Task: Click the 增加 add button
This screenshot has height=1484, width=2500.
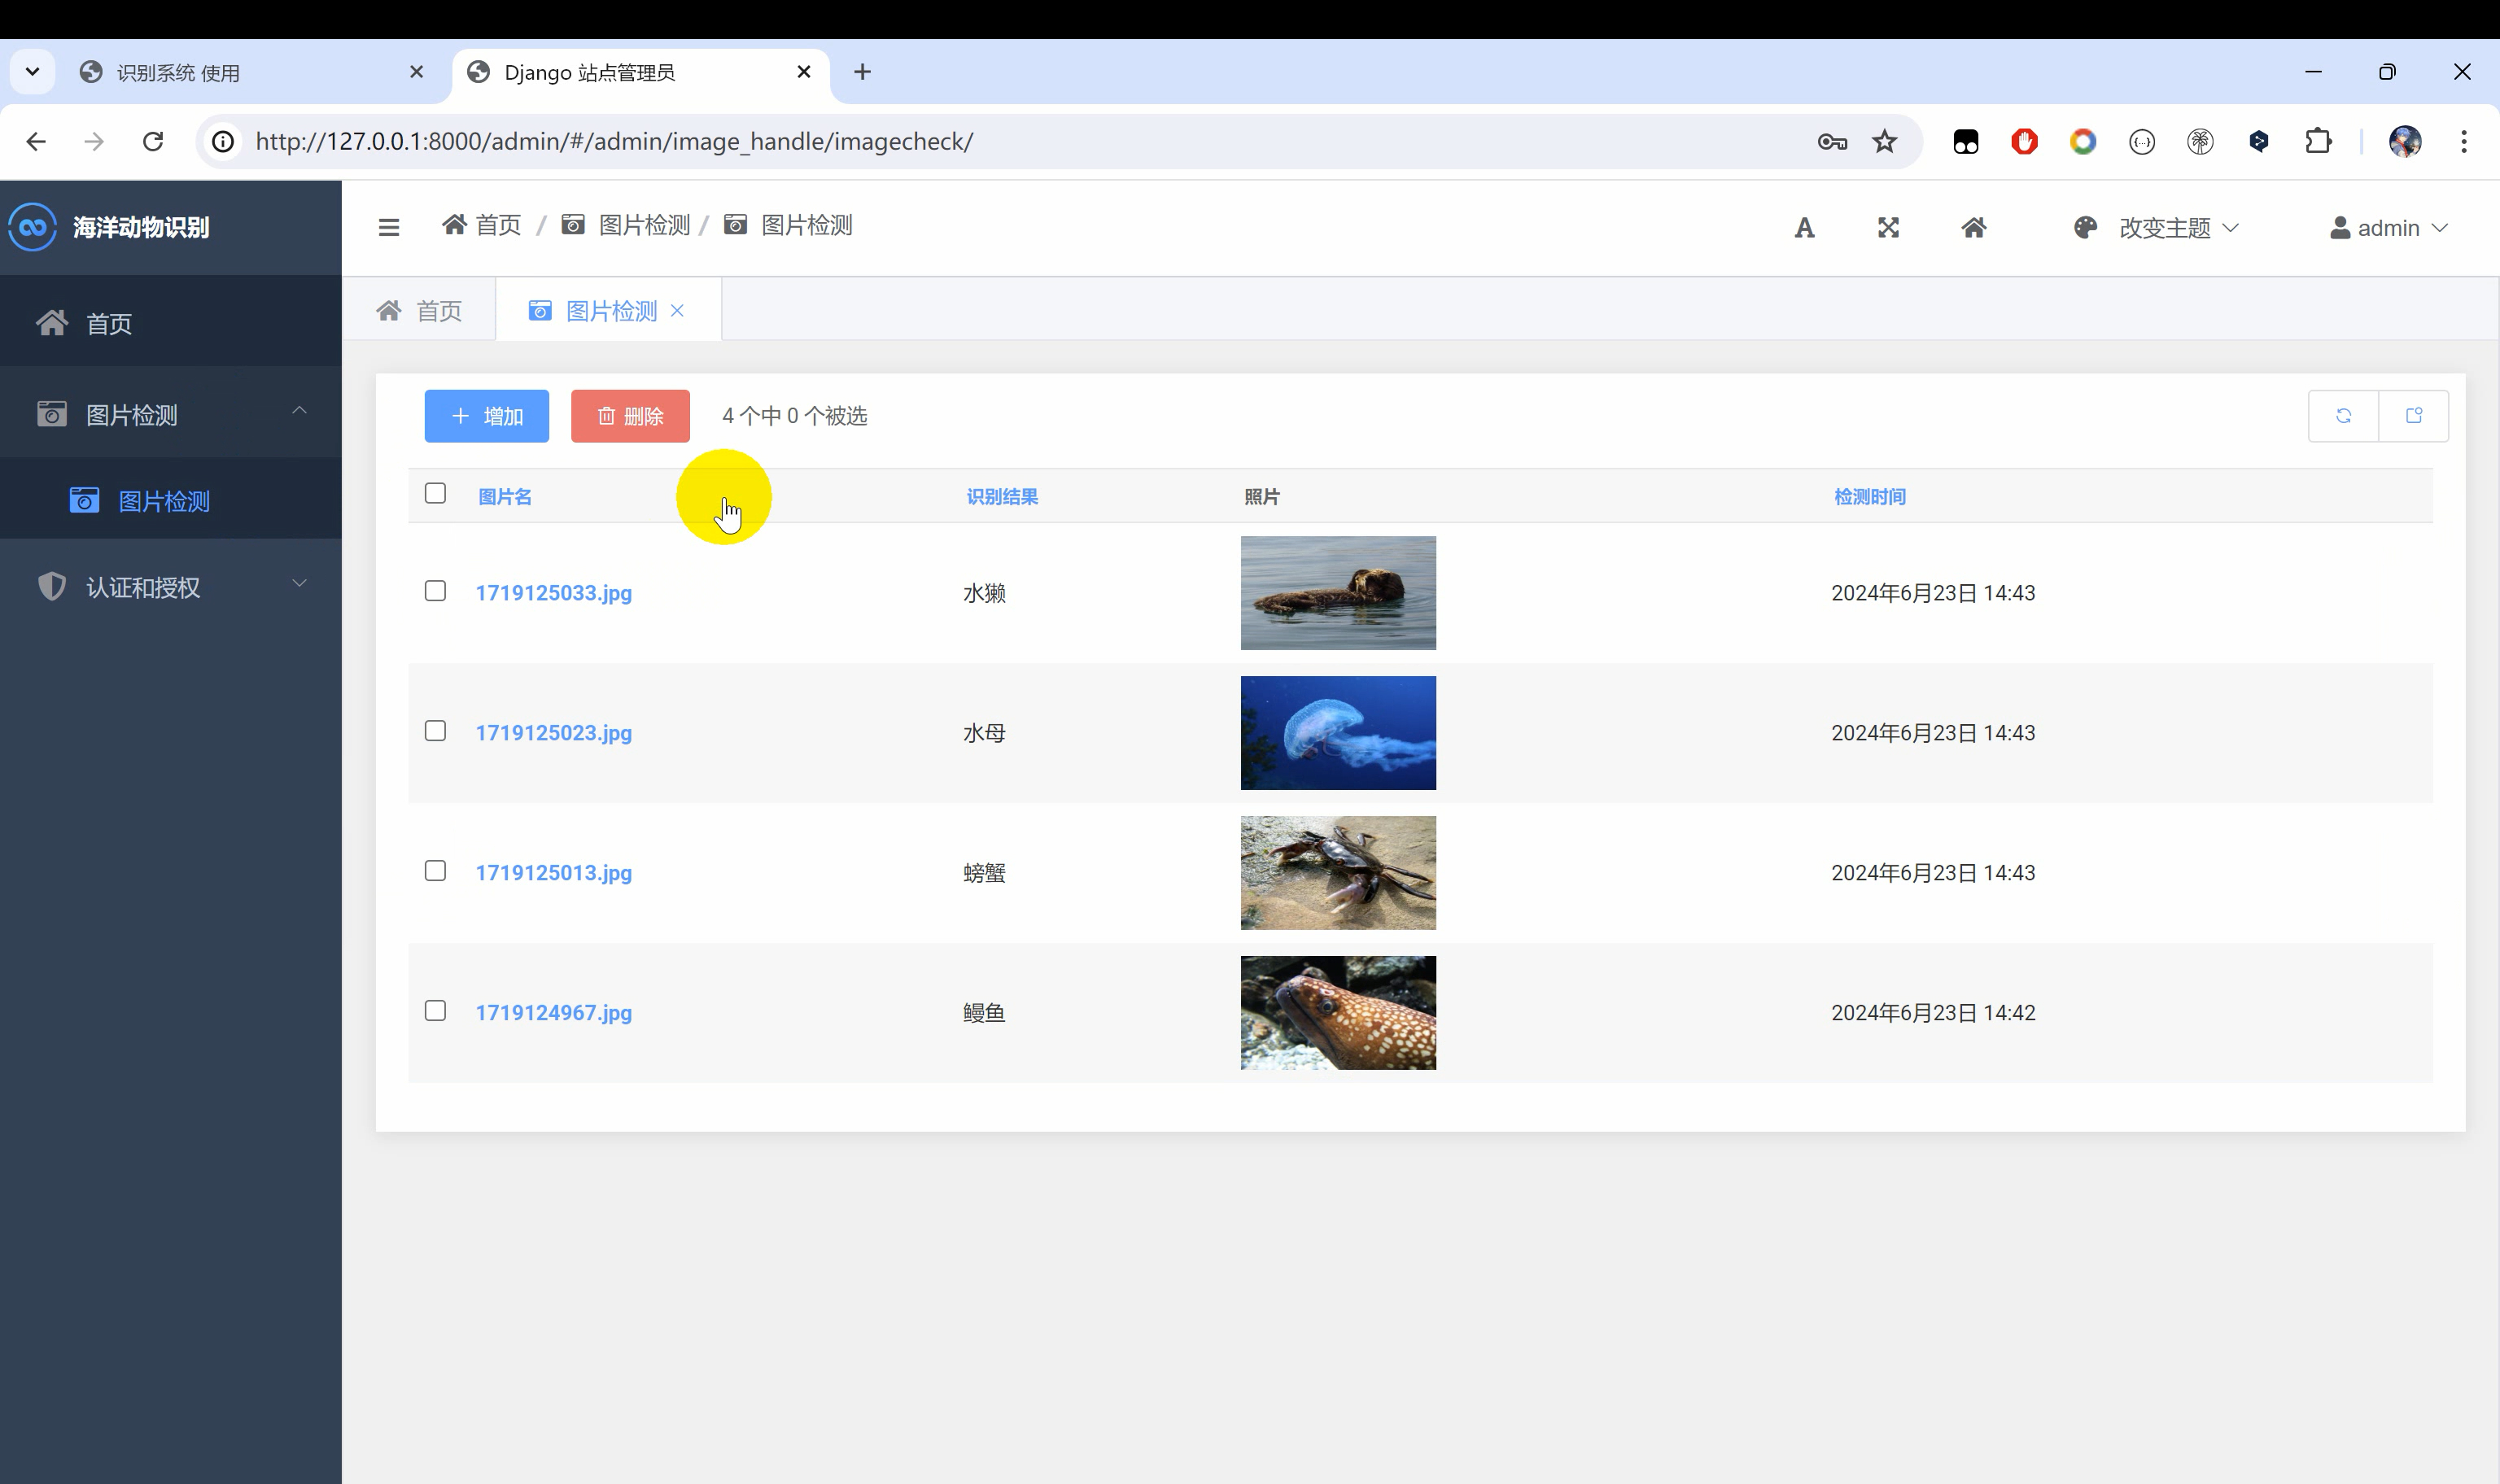Action: coord(486,415)
